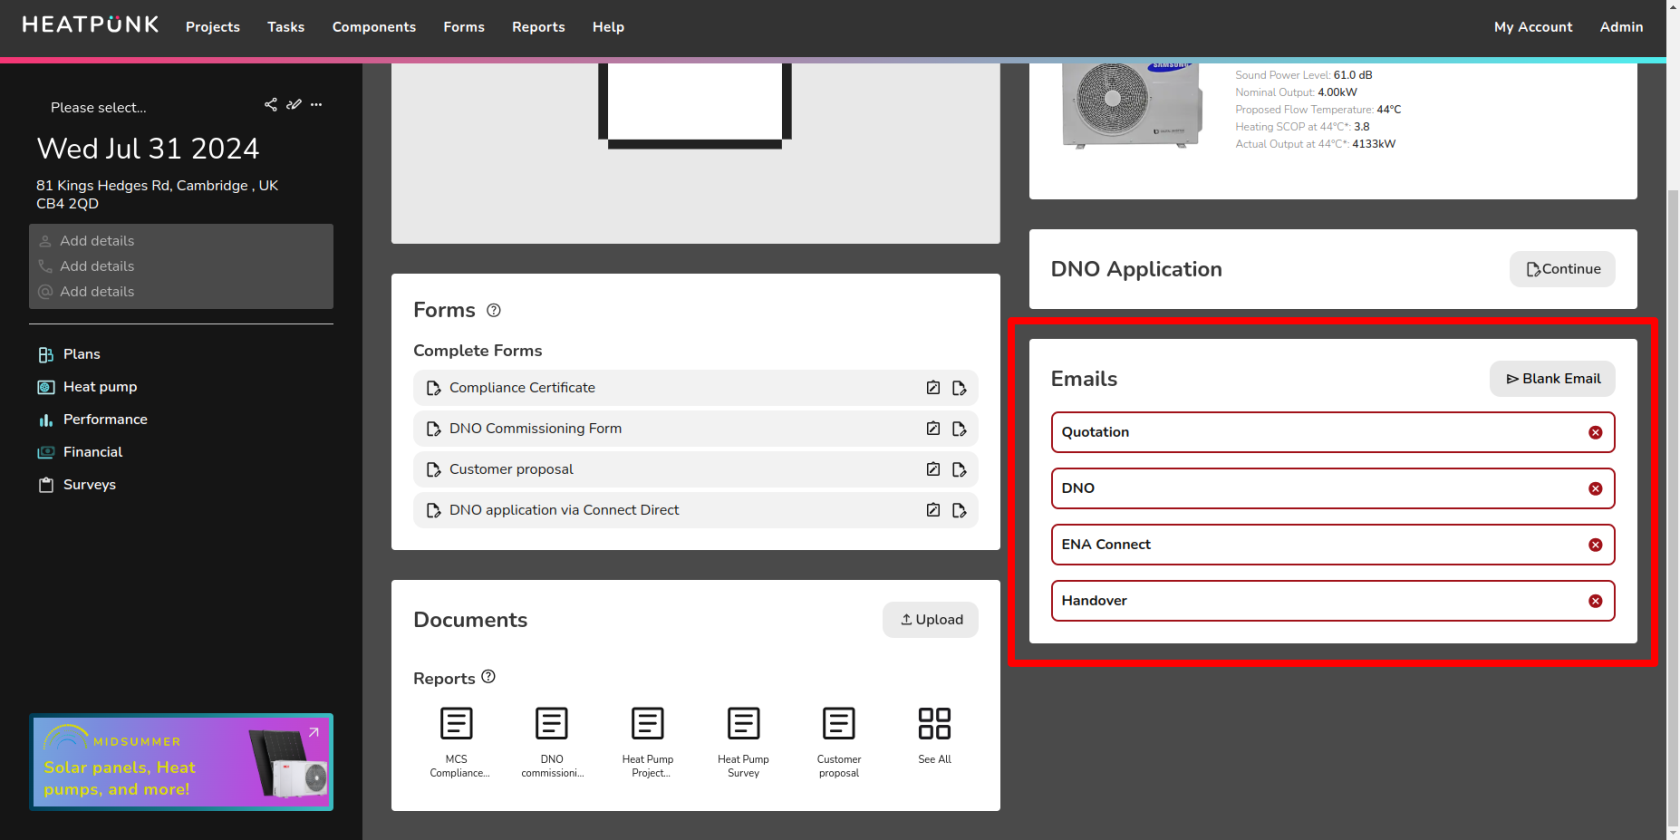Open the Quotation email template
Viewport: 1680px width, 840px height.
1333,433
